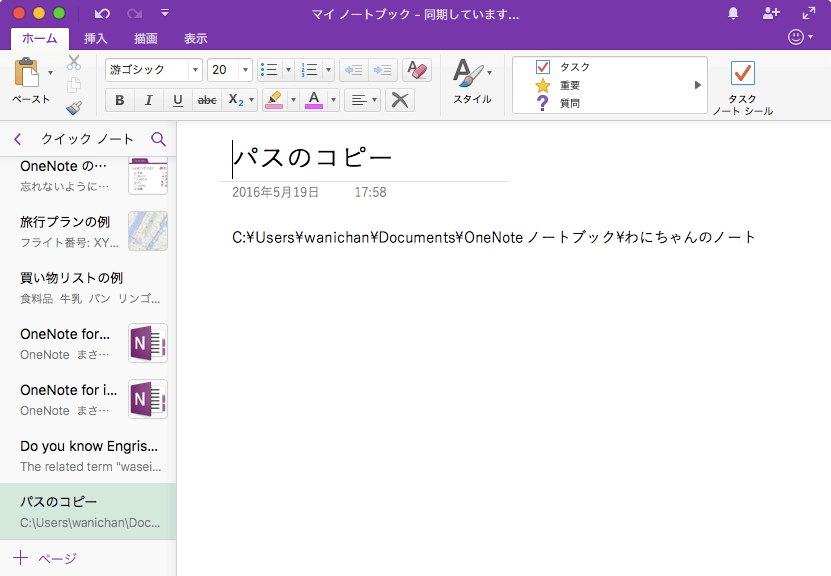Viewport: 831px width, 576px height.
Task: Select the パスのコピー page in list
Action: 88,511
